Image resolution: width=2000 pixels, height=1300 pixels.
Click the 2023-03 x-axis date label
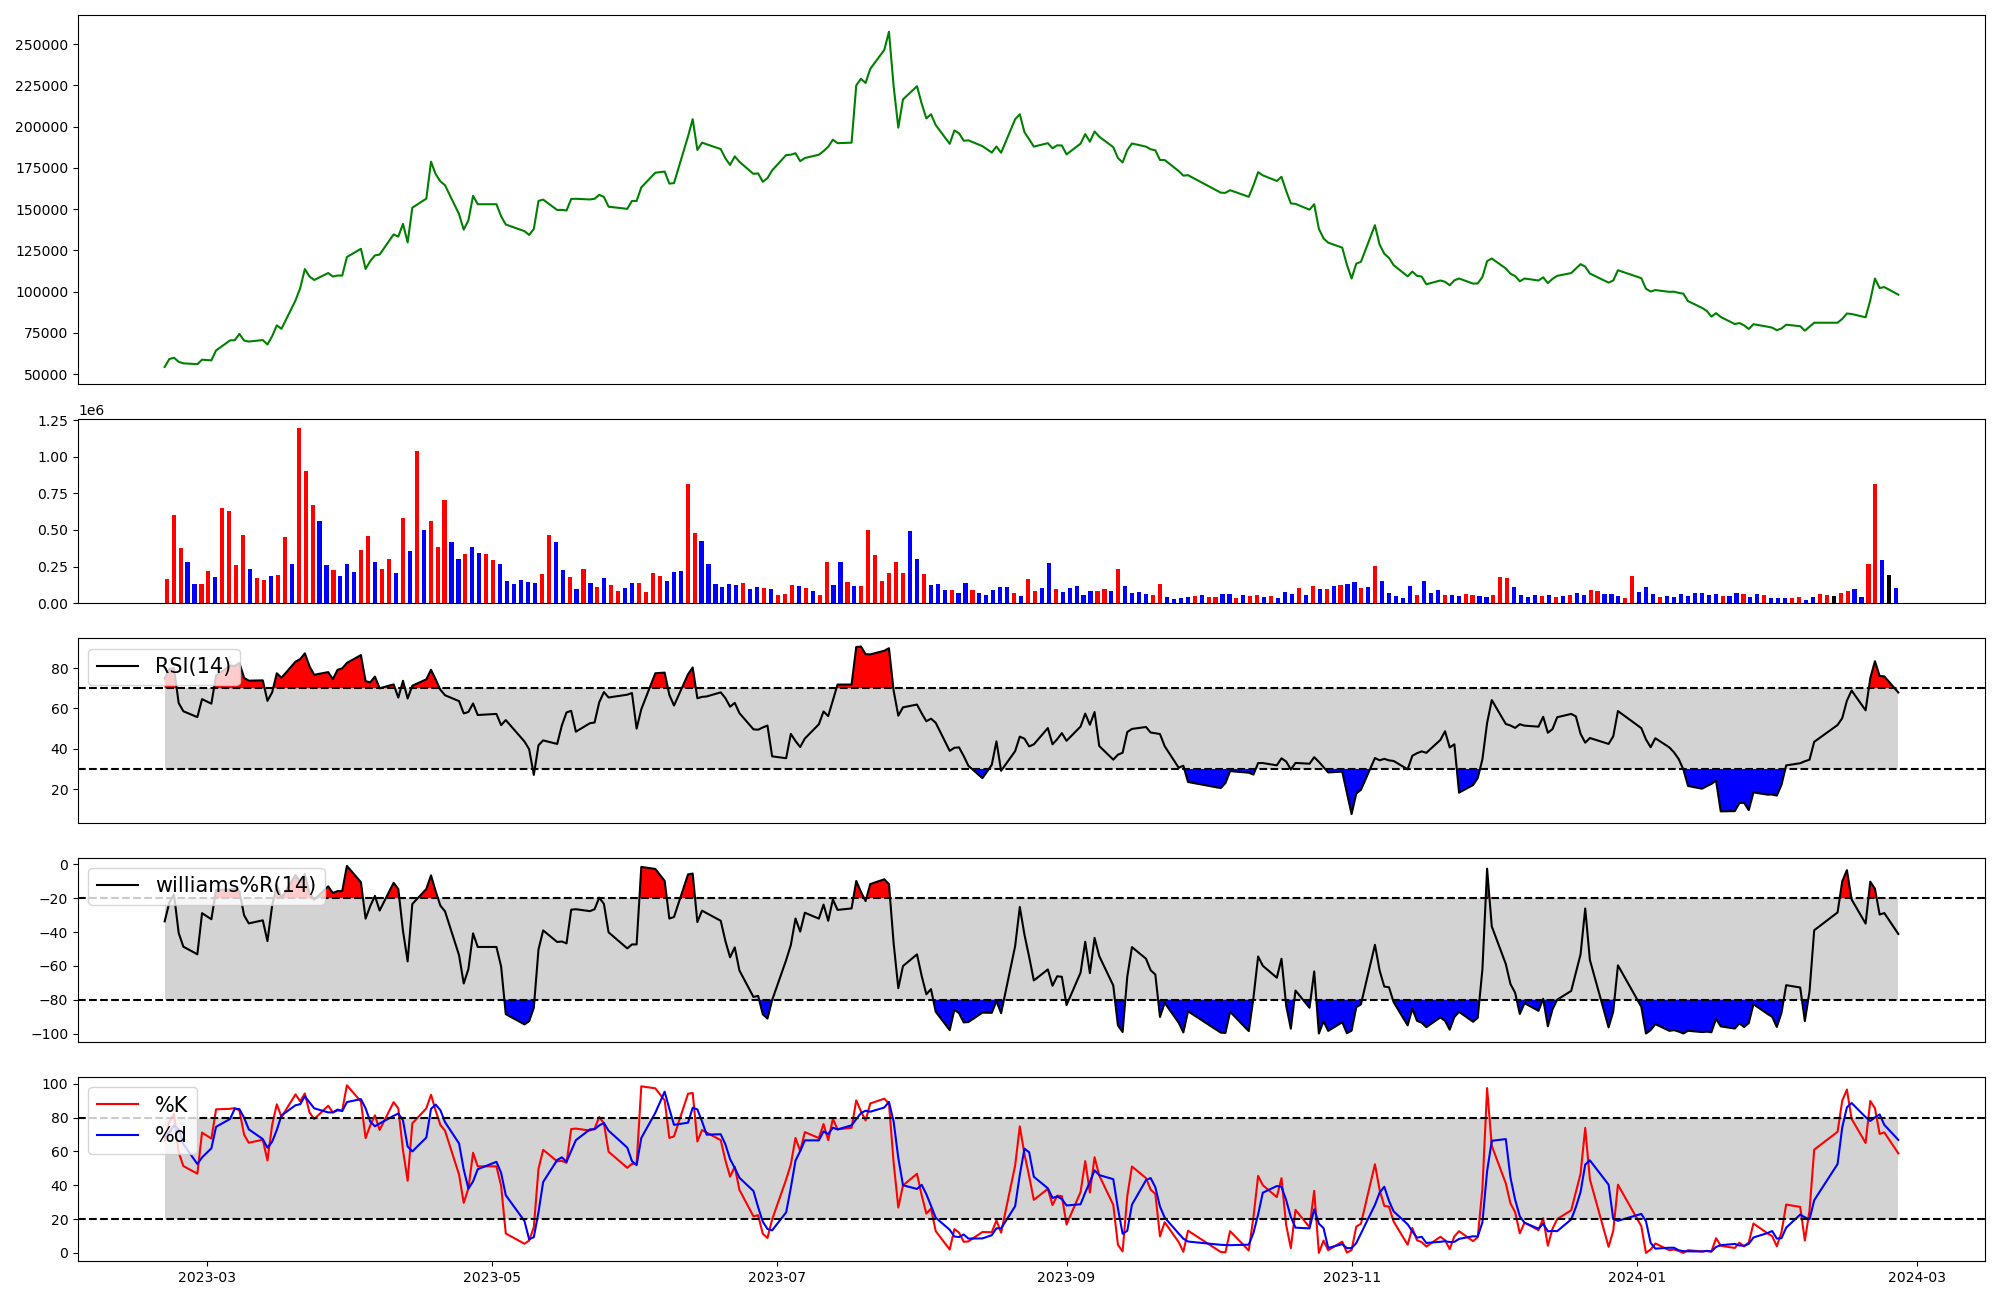(x=207, y=1277)
